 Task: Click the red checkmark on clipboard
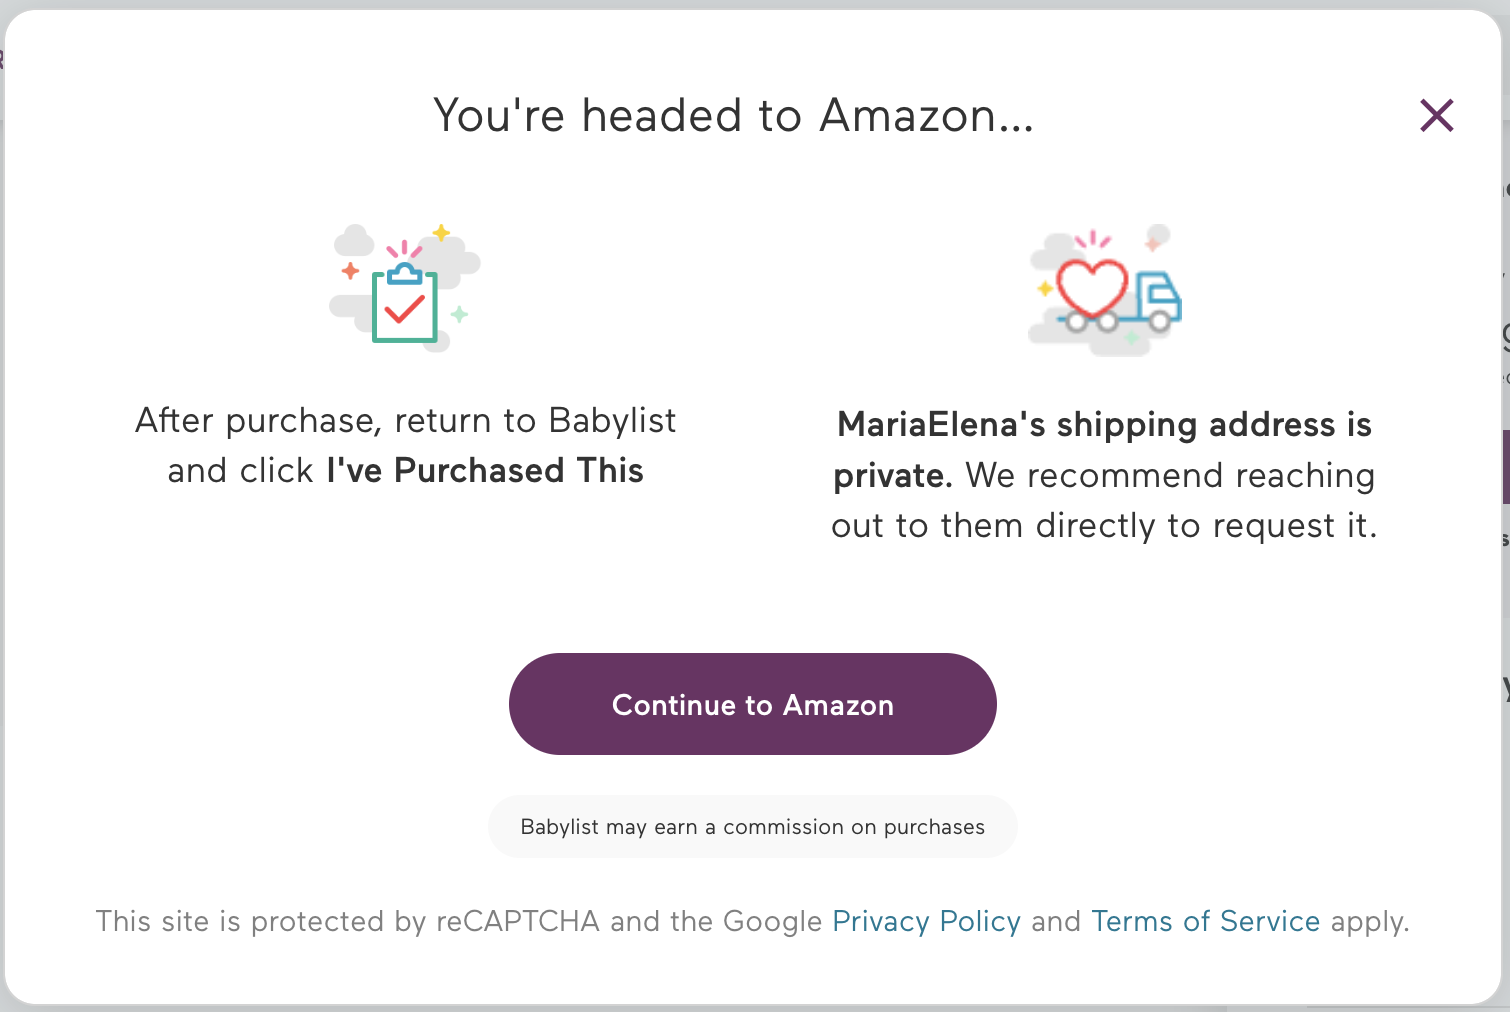click(x=405, y=307)
